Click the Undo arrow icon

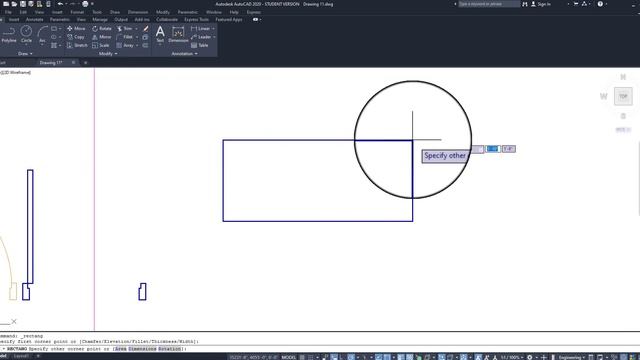pos(60,4)
